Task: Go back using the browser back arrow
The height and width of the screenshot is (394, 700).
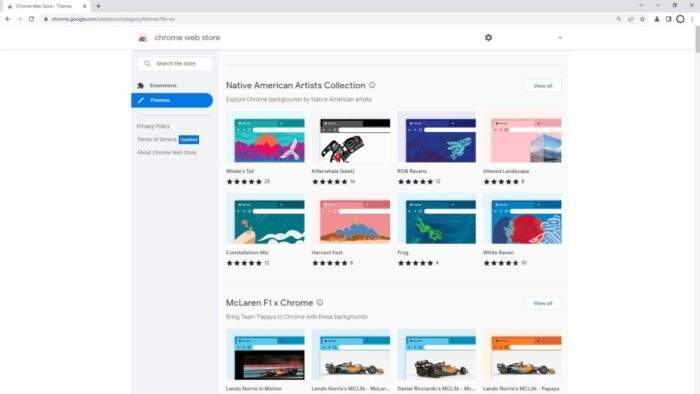Action: pos(8,19)
